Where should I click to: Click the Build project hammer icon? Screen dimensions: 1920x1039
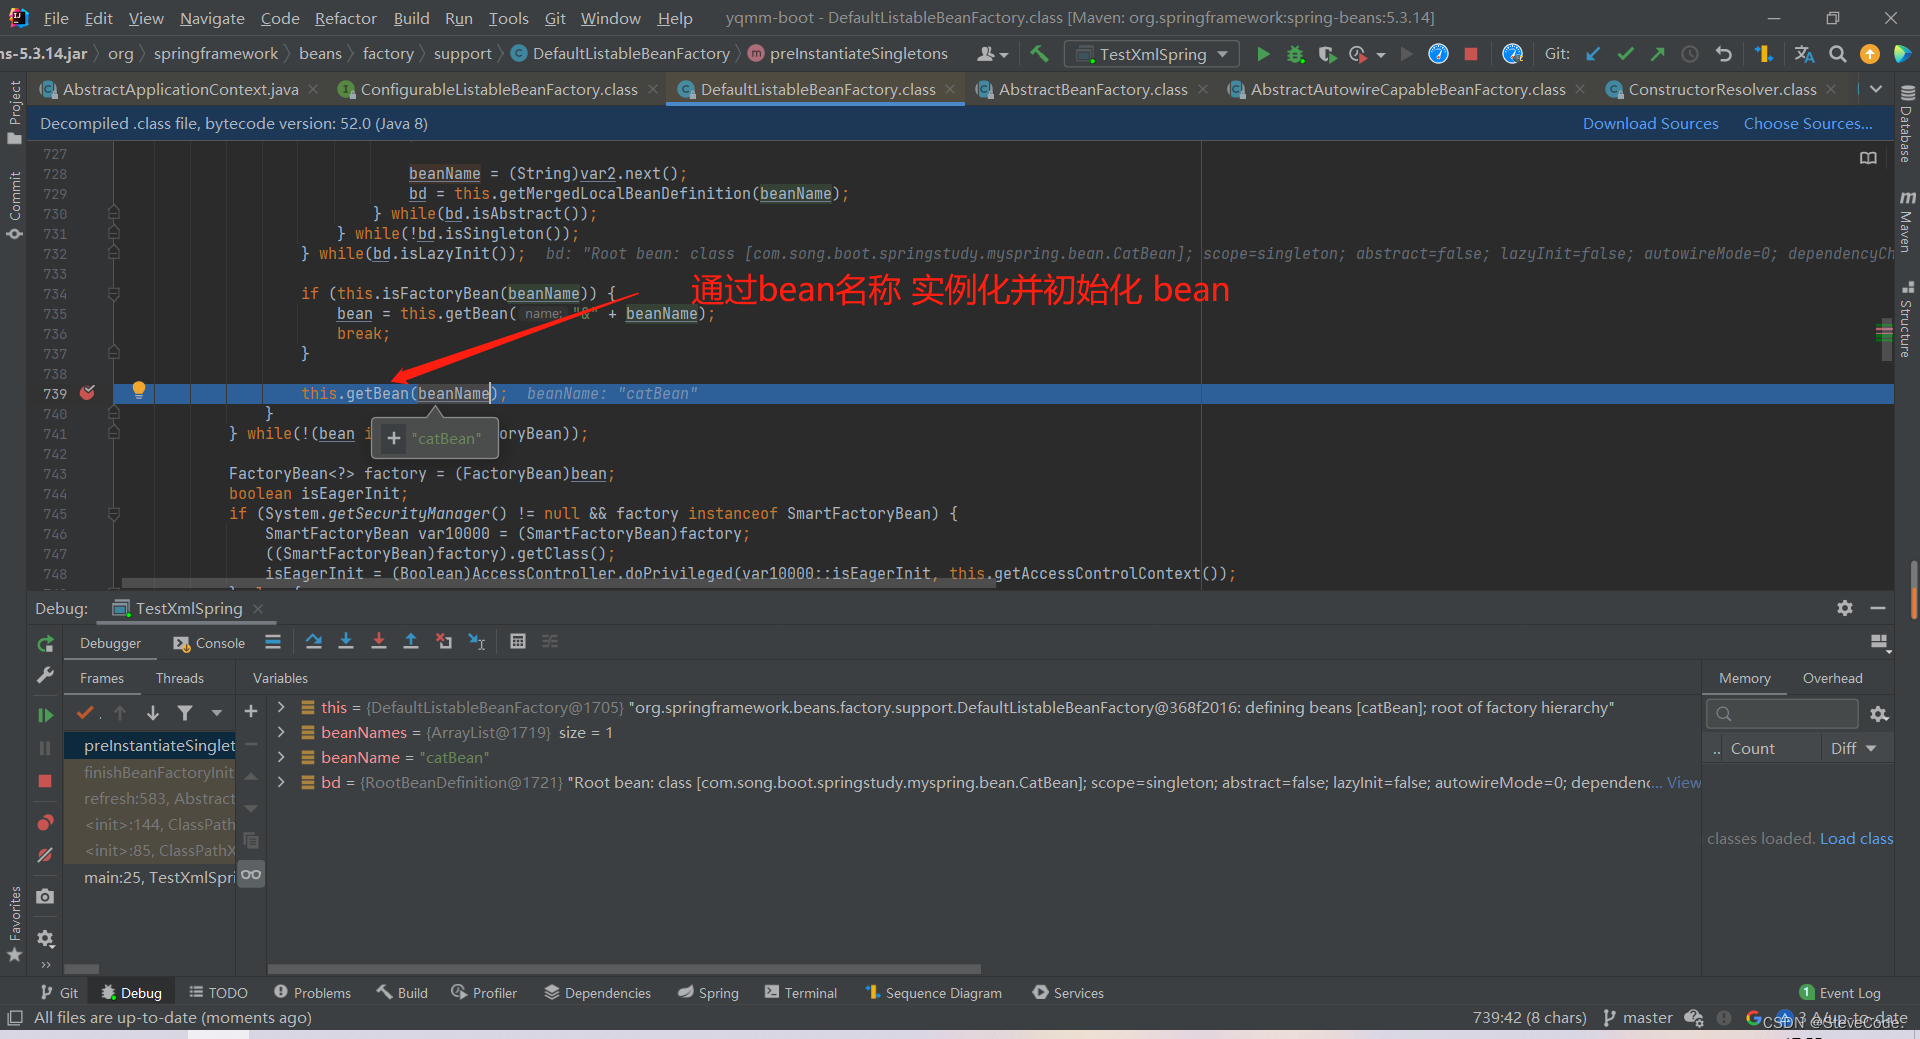tap(1040, 54)
